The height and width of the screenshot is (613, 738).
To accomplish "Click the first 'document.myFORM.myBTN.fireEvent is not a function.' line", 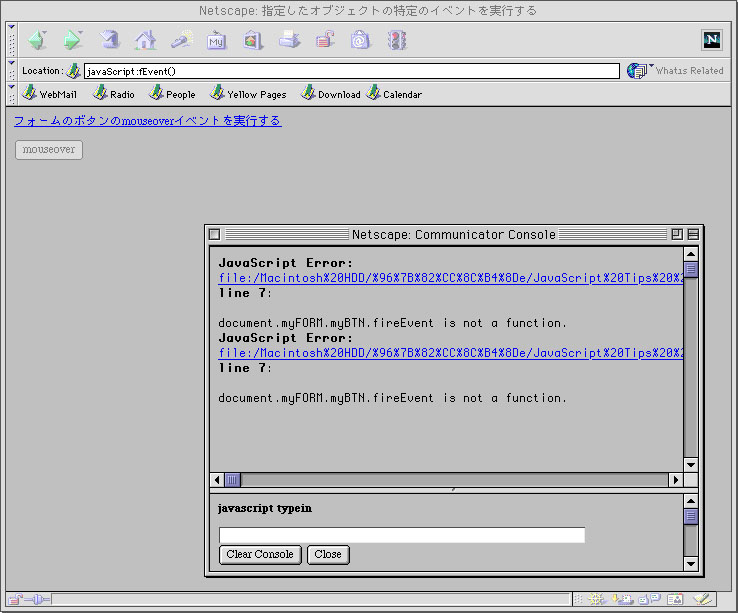I will 393,323.
